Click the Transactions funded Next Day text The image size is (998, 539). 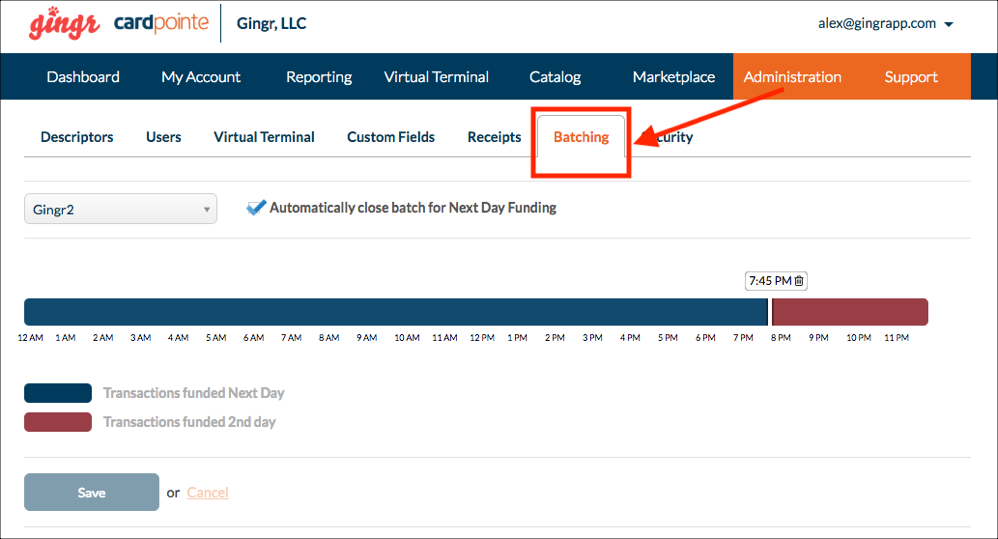pyautogui.click(x=193, y=393)
